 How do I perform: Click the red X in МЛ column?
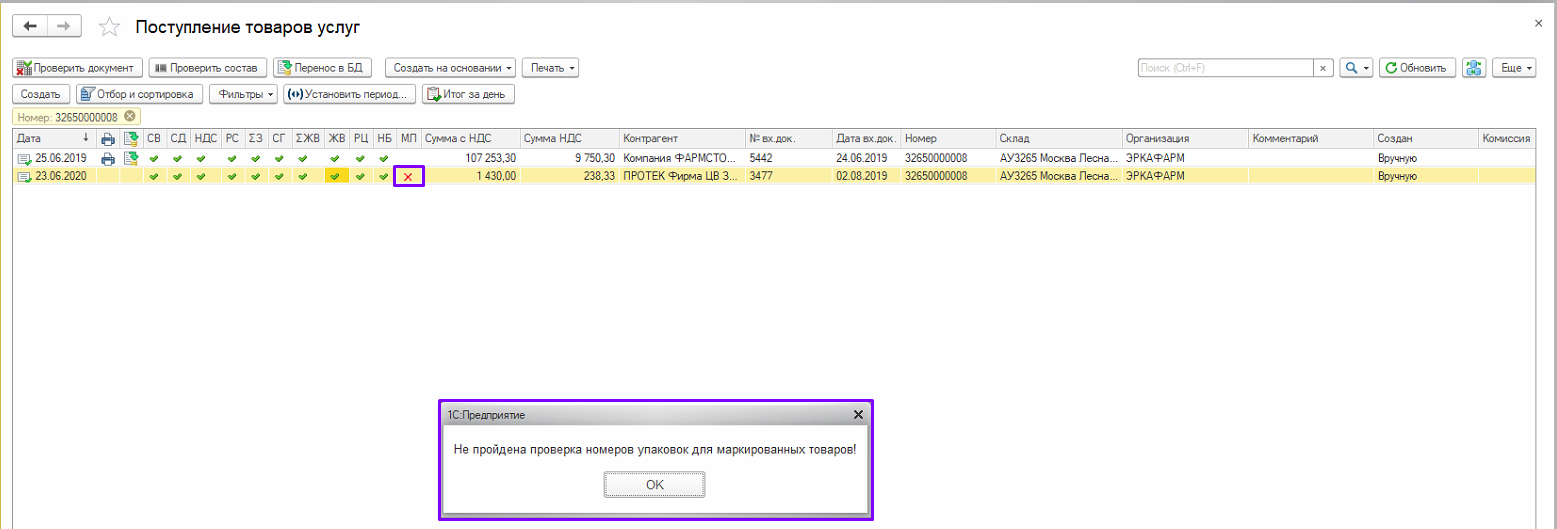pos(408,177)
